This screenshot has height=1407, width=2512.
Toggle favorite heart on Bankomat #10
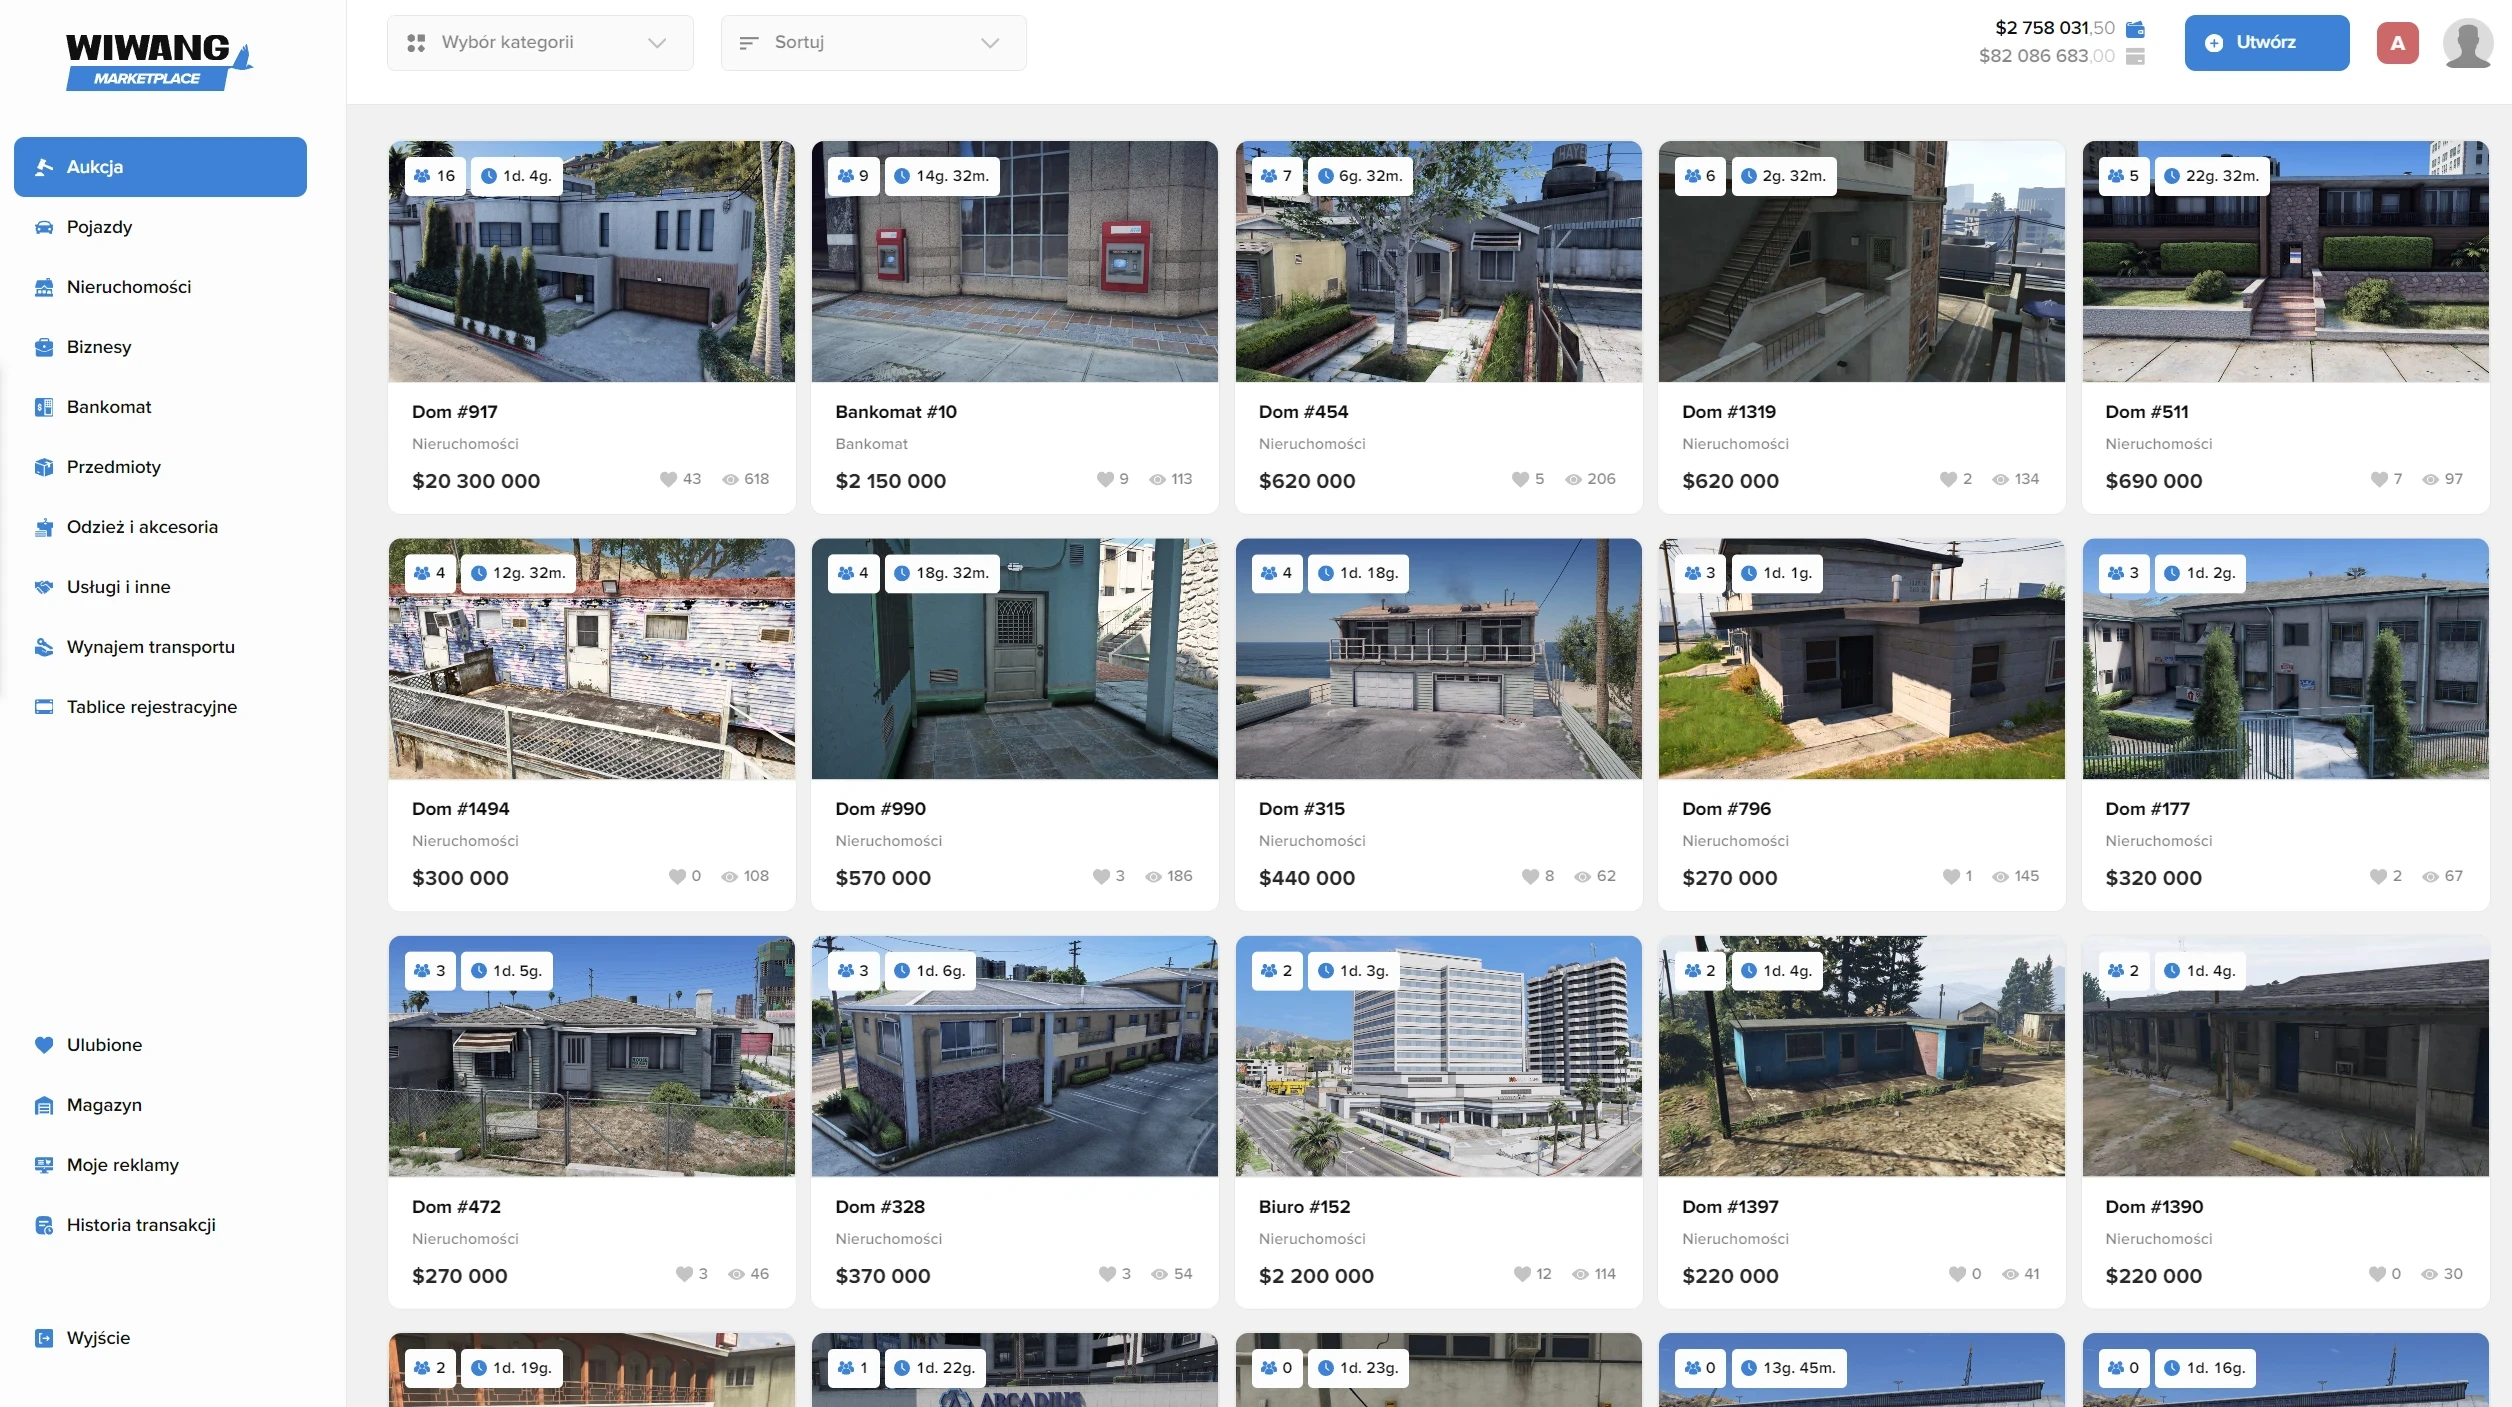tap(1104, 479)
